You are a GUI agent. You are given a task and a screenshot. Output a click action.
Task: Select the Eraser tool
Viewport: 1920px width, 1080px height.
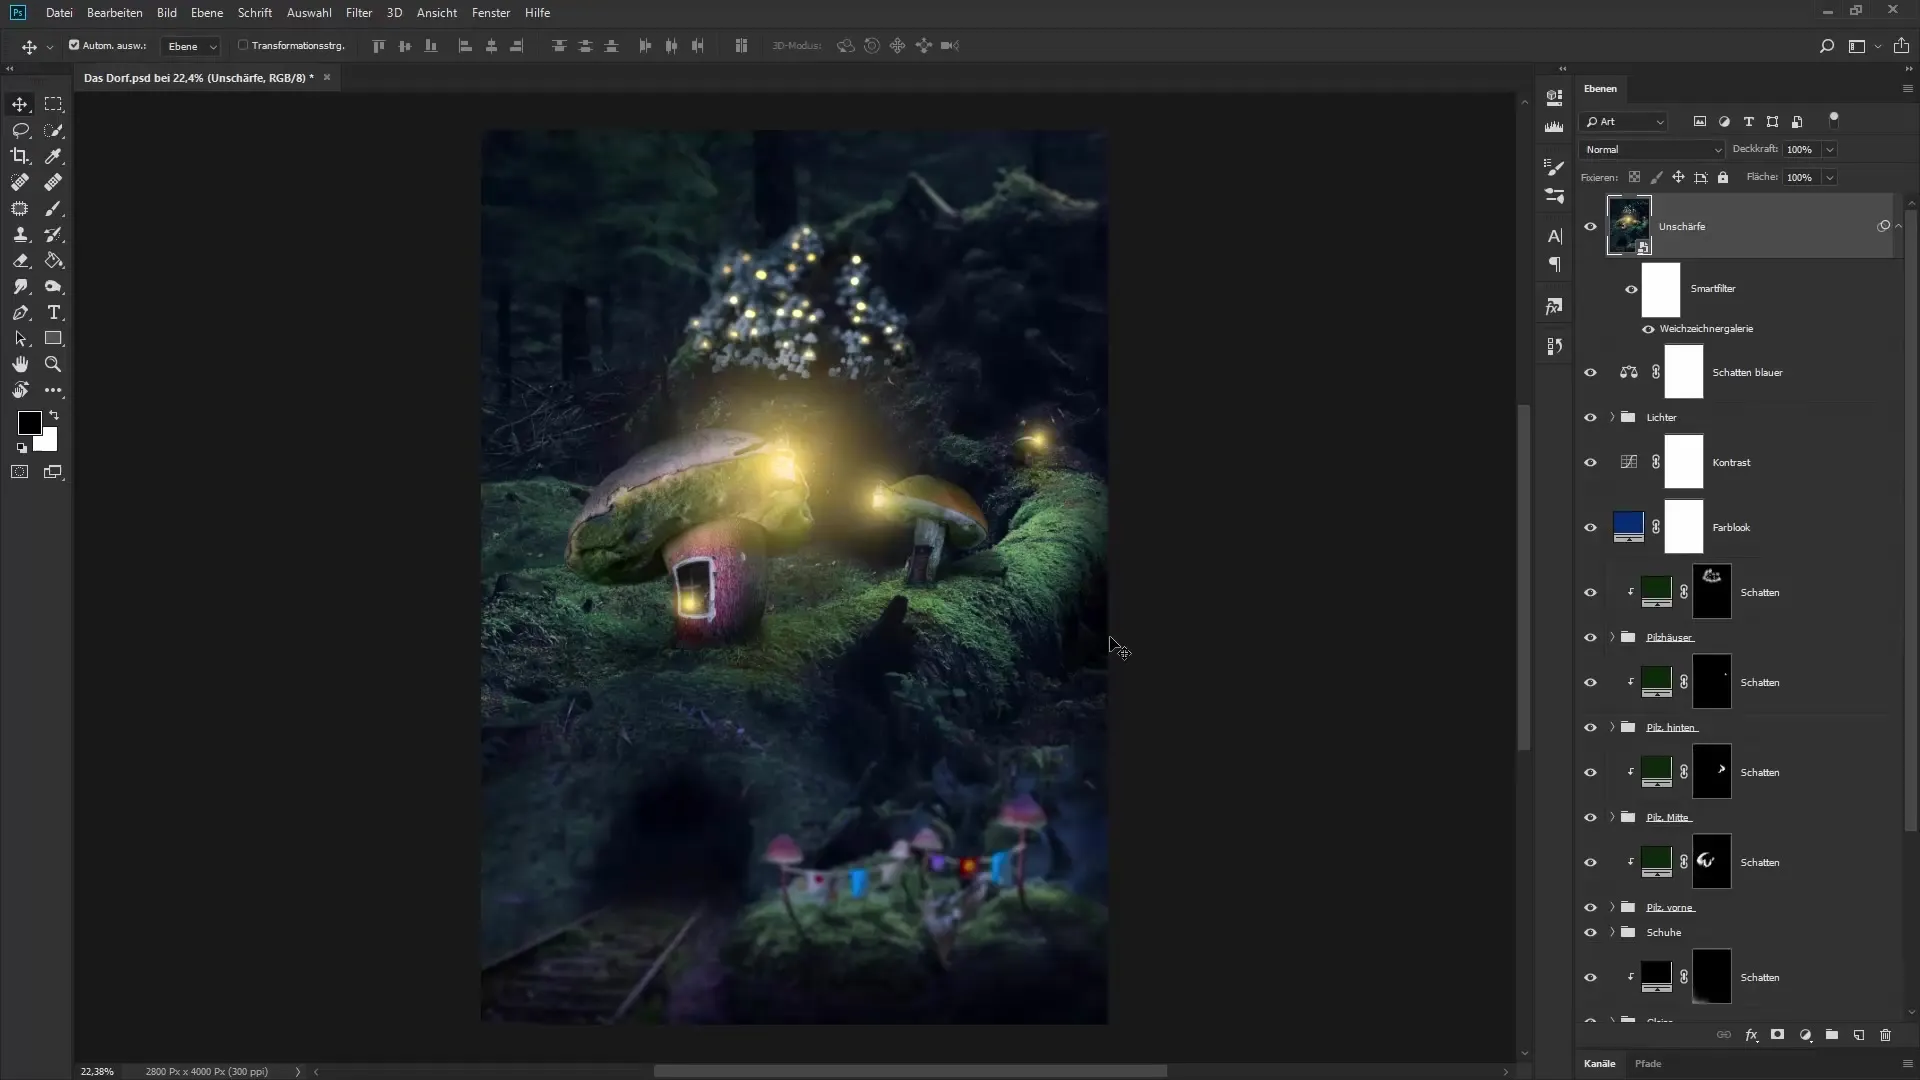tap(20, 260)
